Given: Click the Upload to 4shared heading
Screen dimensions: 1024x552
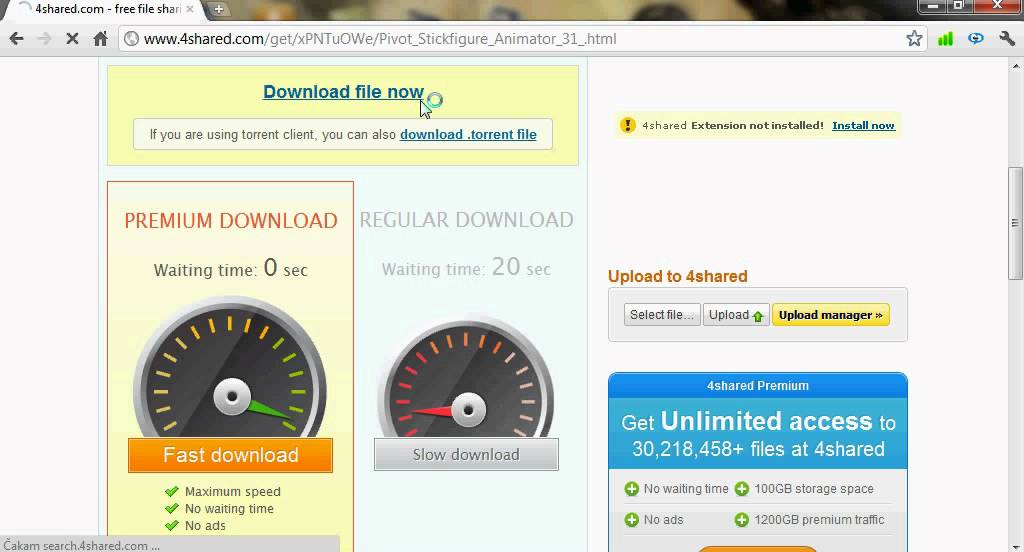Looking at the screenshot, I should pos(678,276).
